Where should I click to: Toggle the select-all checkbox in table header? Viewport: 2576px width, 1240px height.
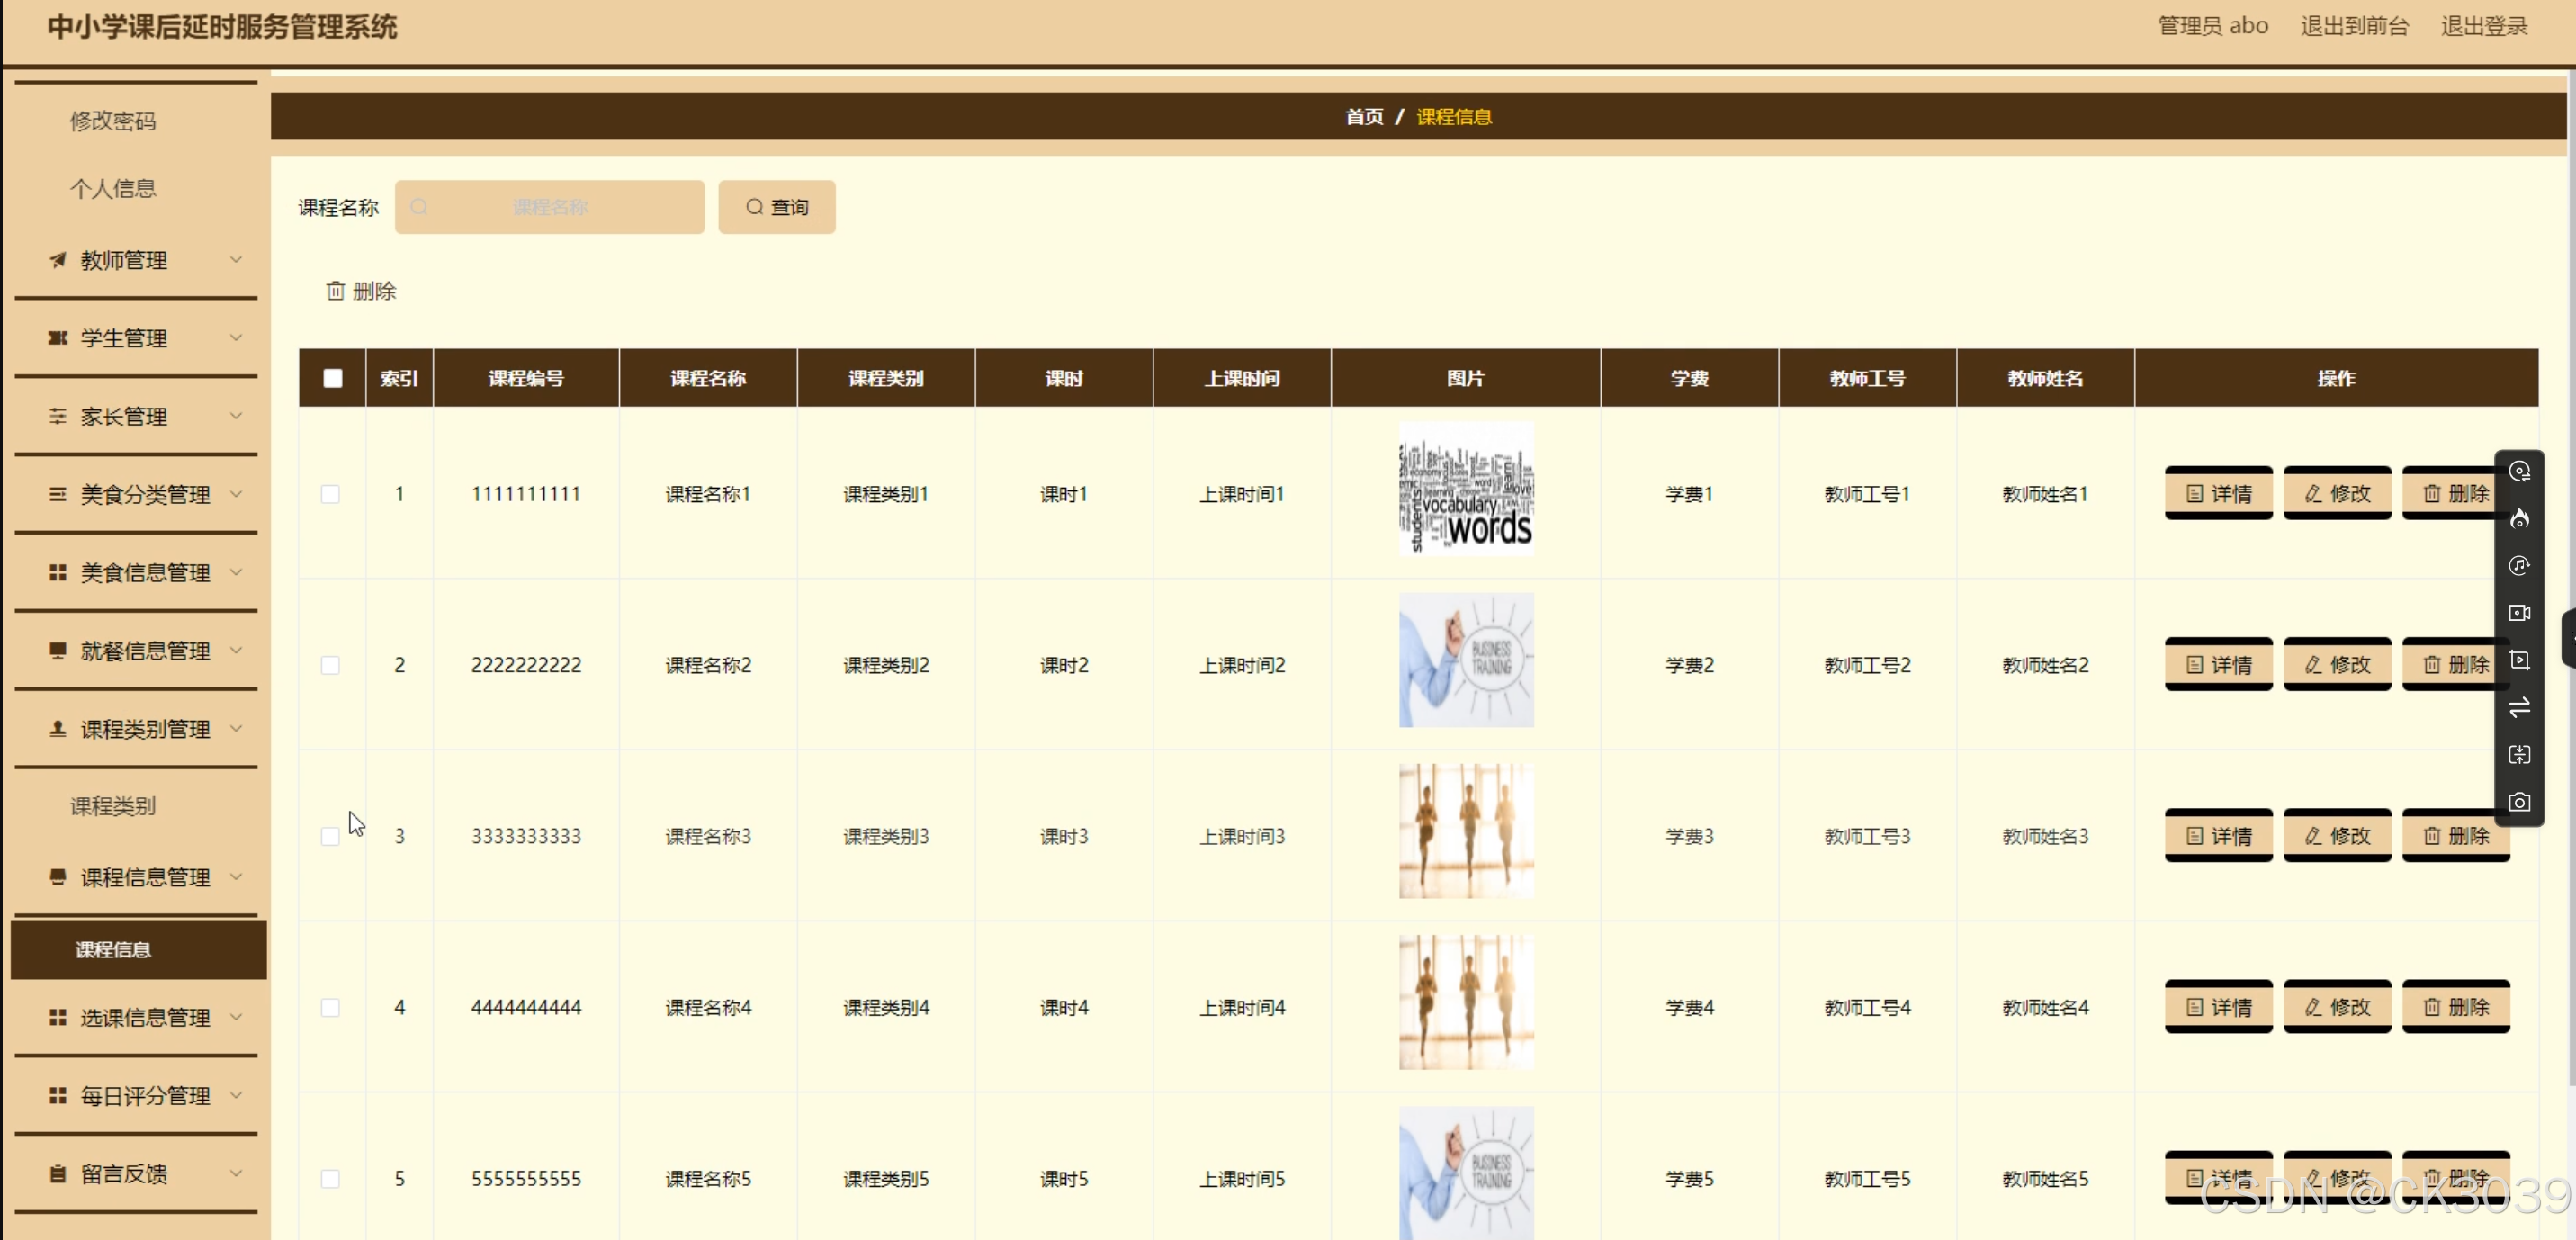point(332,378)
